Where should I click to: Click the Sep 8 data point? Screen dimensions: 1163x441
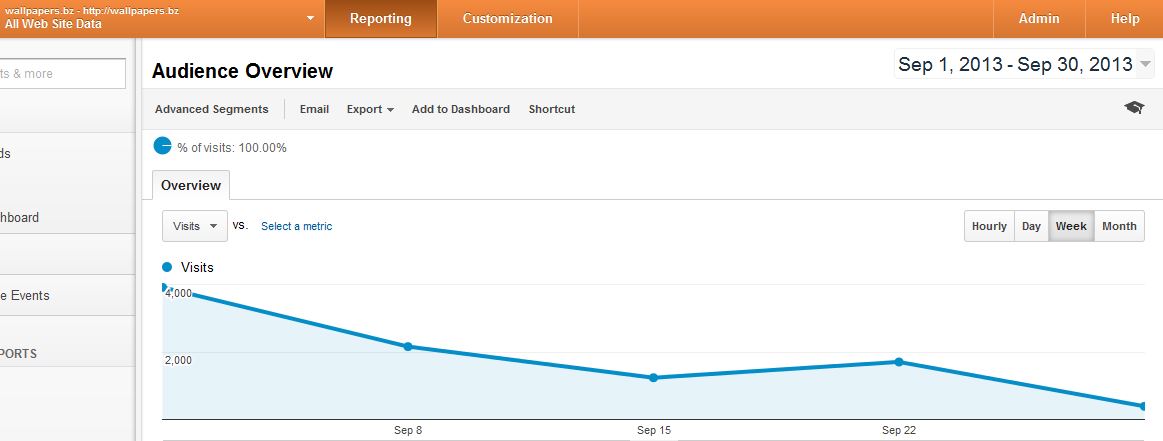pos(408,346)
